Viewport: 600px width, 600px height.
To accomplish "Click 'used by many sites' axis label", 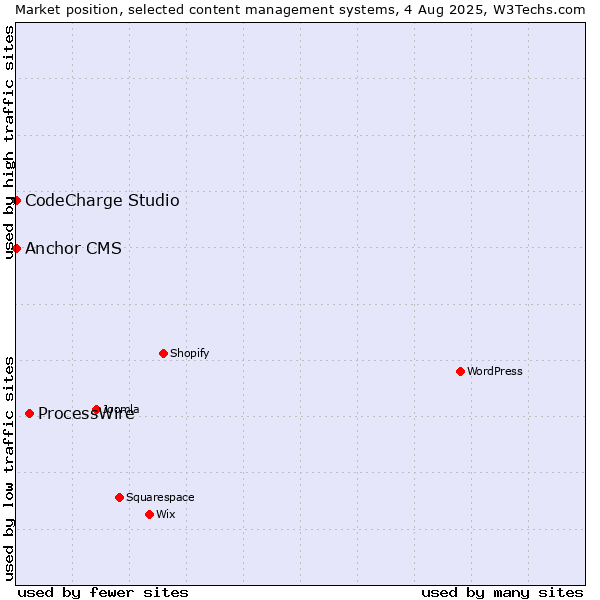I will click(502, 593).
